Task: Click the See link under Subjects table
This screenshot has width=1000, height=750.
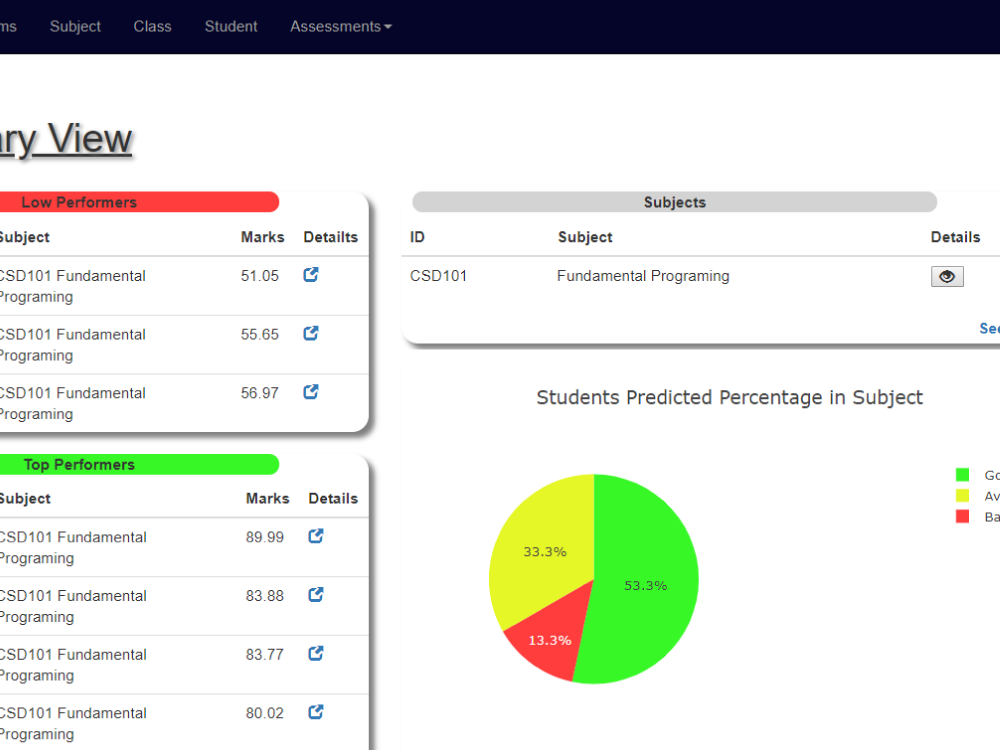Action: (x=989, y=328)
